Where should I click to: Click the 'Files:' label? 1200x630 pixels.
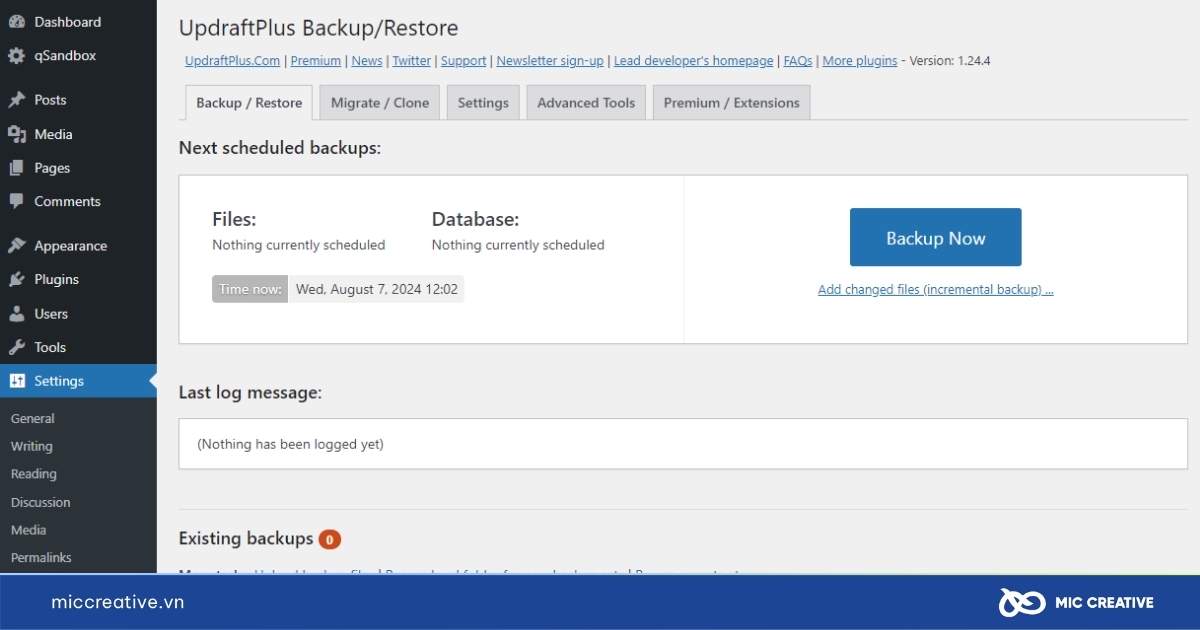234,219
